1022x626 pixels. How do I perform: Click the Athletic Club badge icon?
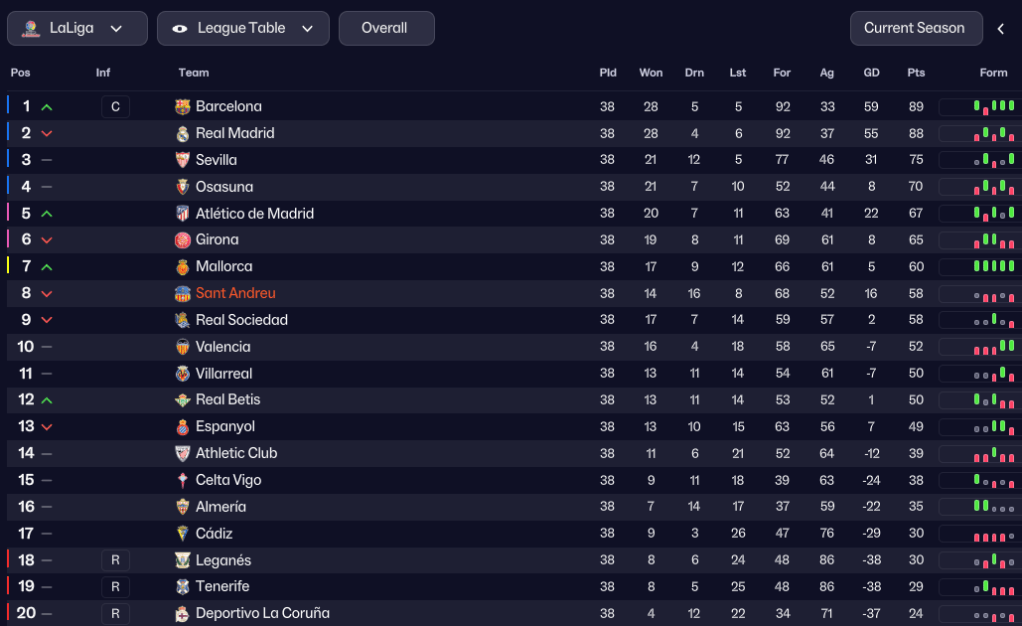[182, 454]
